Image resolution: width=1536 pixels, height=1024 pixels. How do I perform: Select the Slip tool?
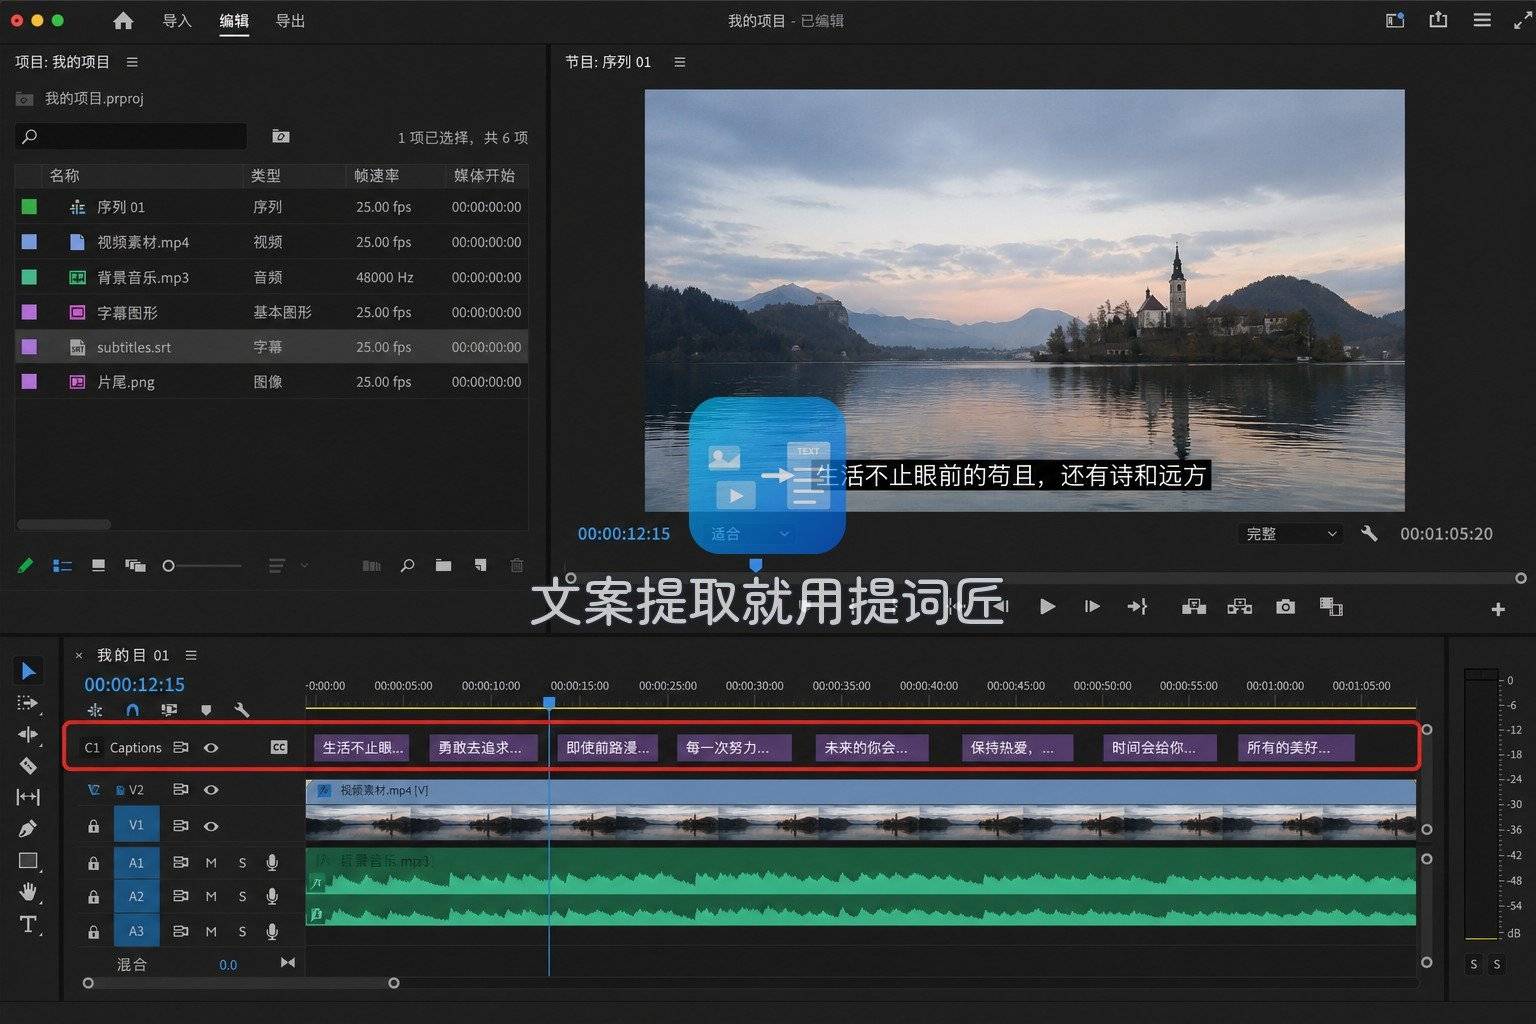pos(28,797)
